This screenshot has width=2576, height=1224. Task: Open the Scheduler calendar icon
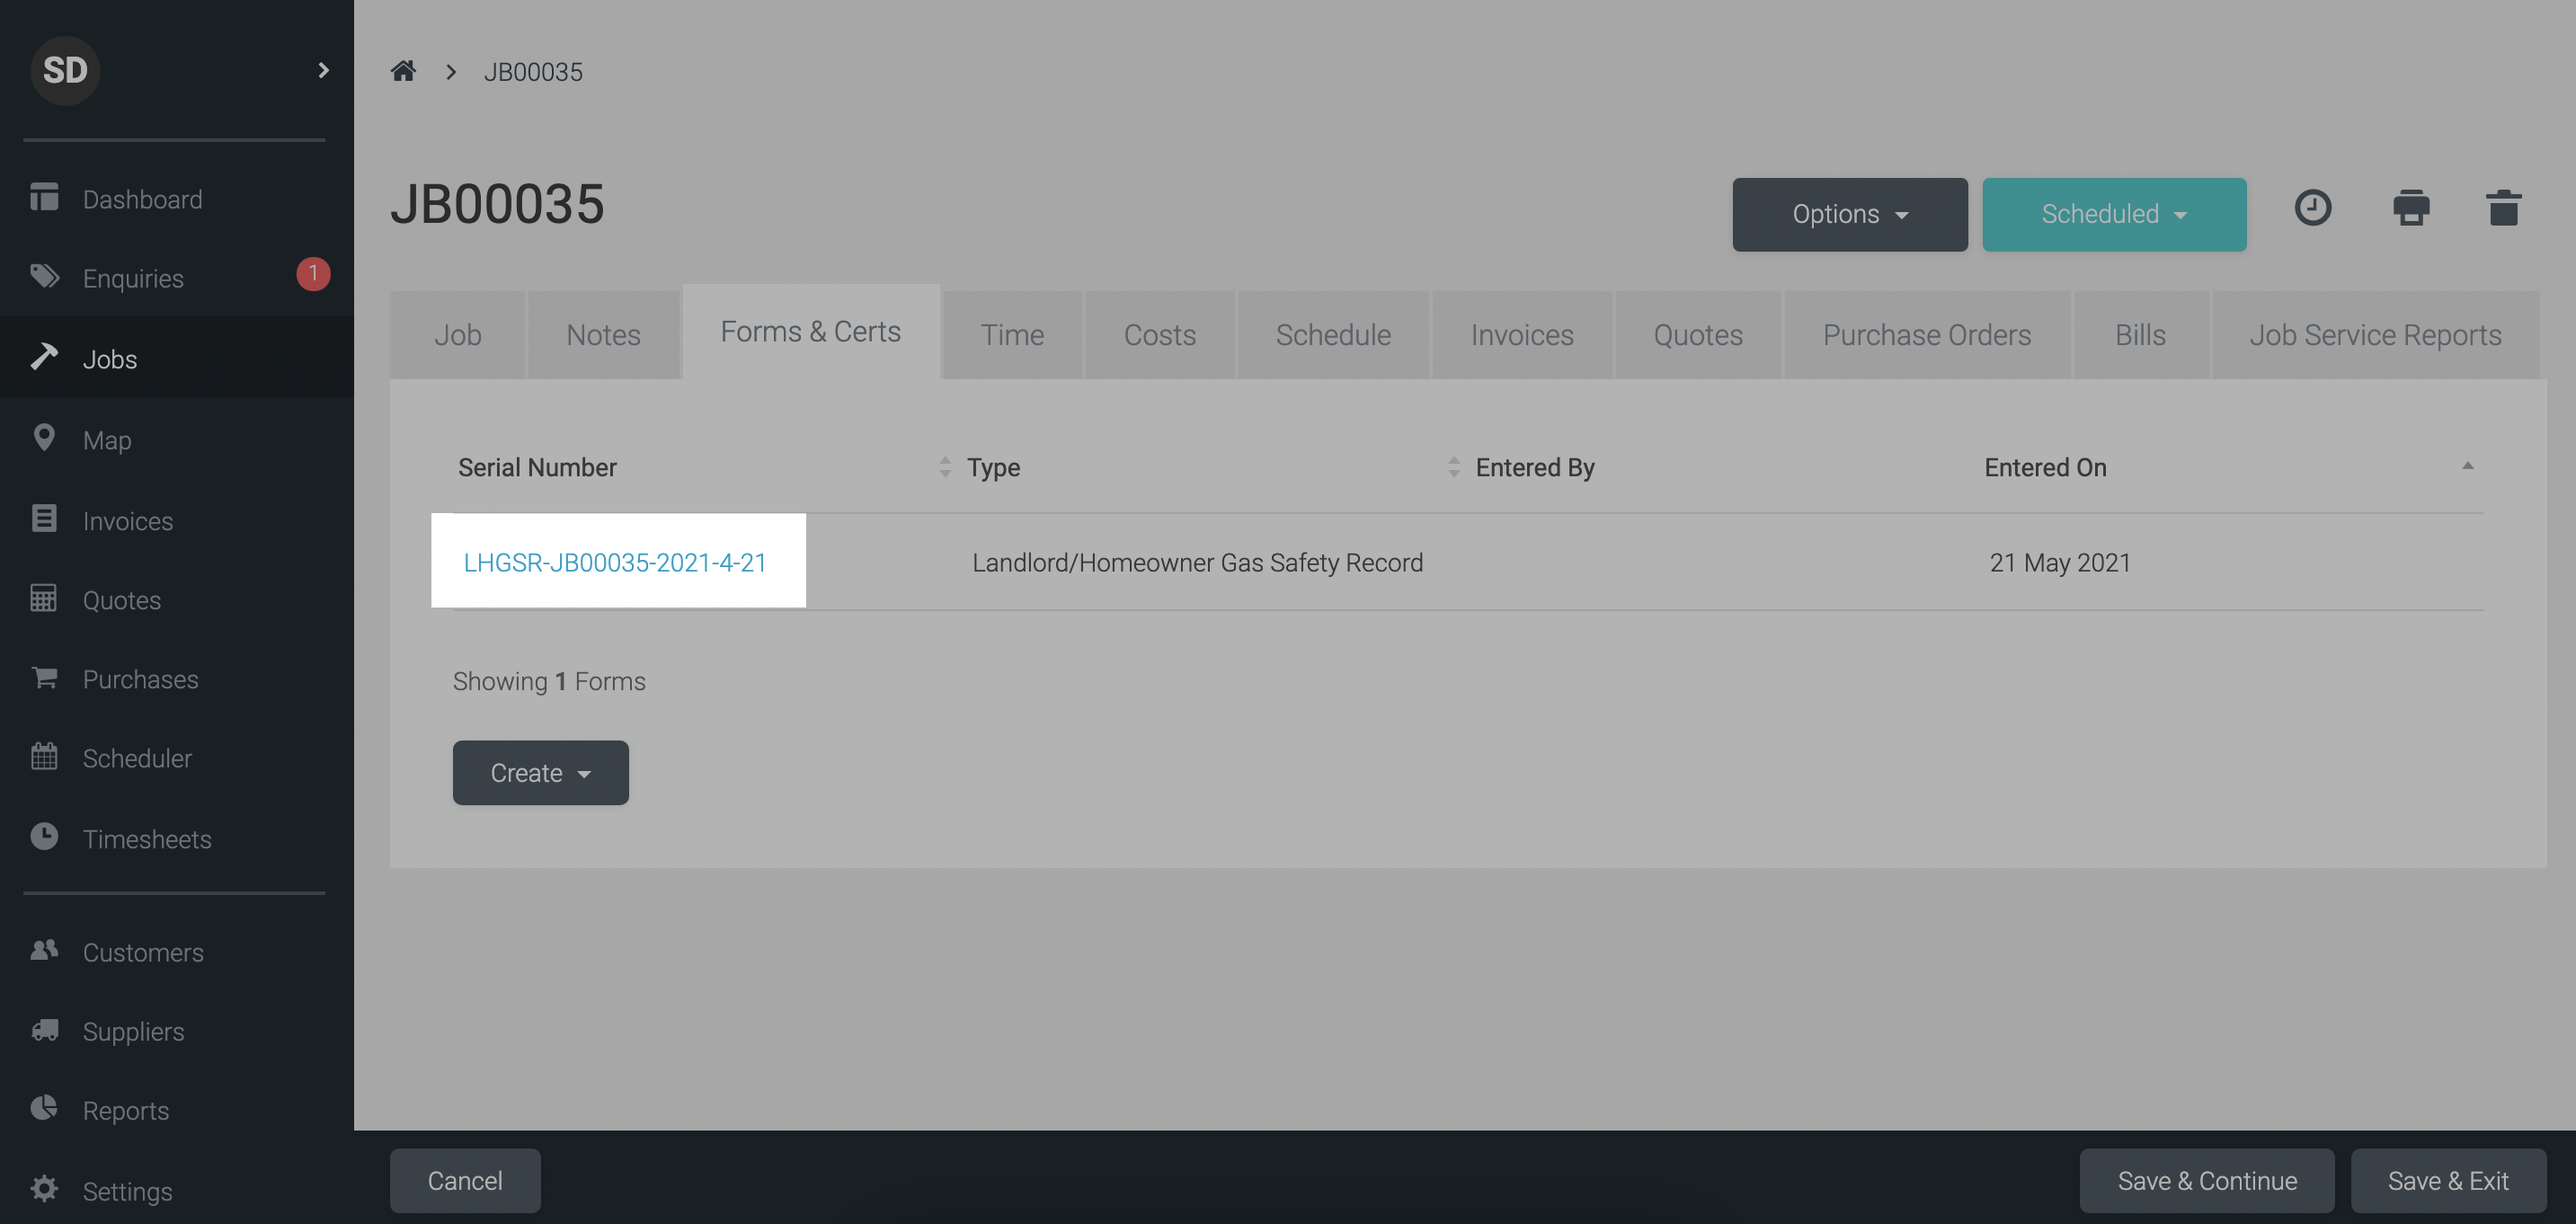point(45,758)
